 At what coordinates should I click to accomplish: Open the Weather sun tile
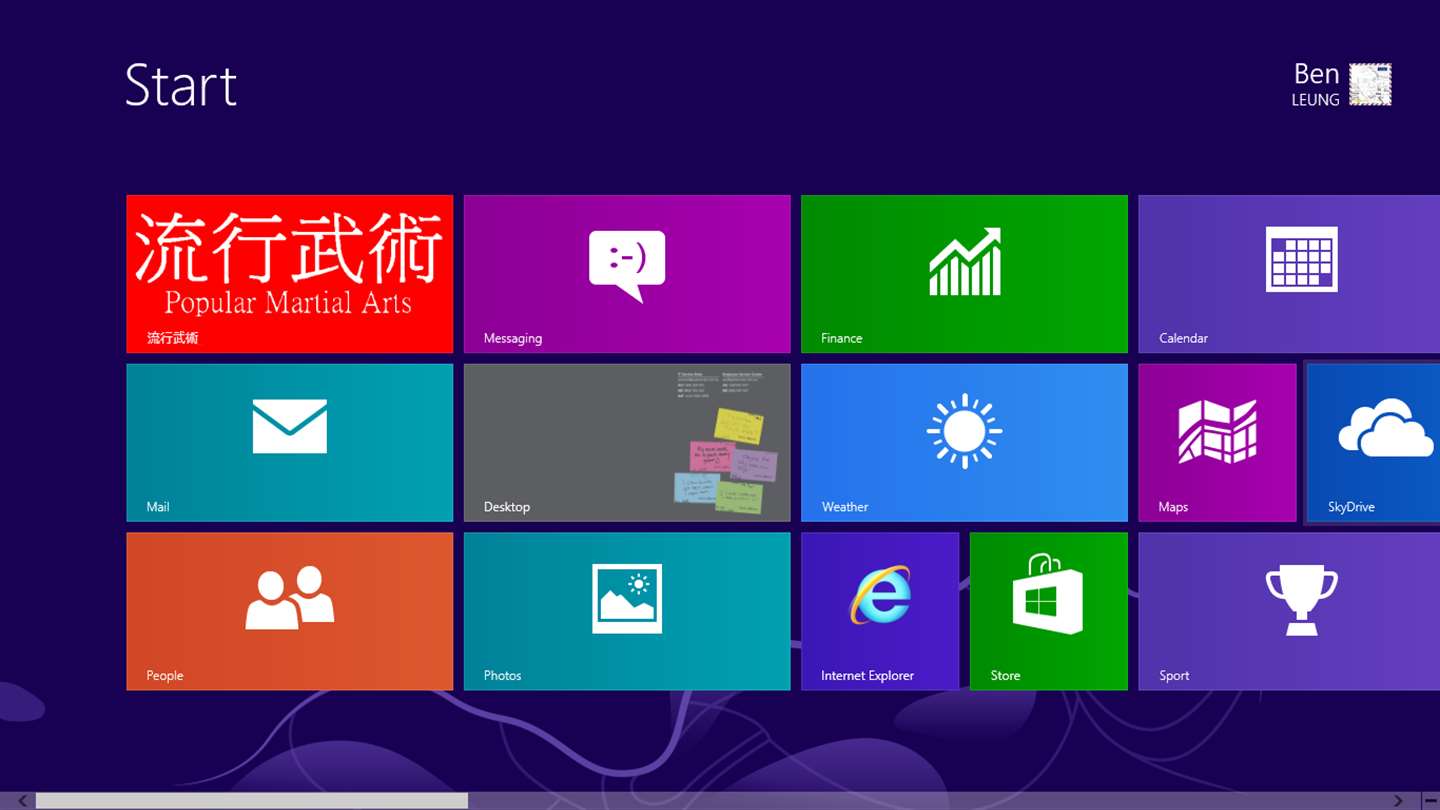point(964,443)
